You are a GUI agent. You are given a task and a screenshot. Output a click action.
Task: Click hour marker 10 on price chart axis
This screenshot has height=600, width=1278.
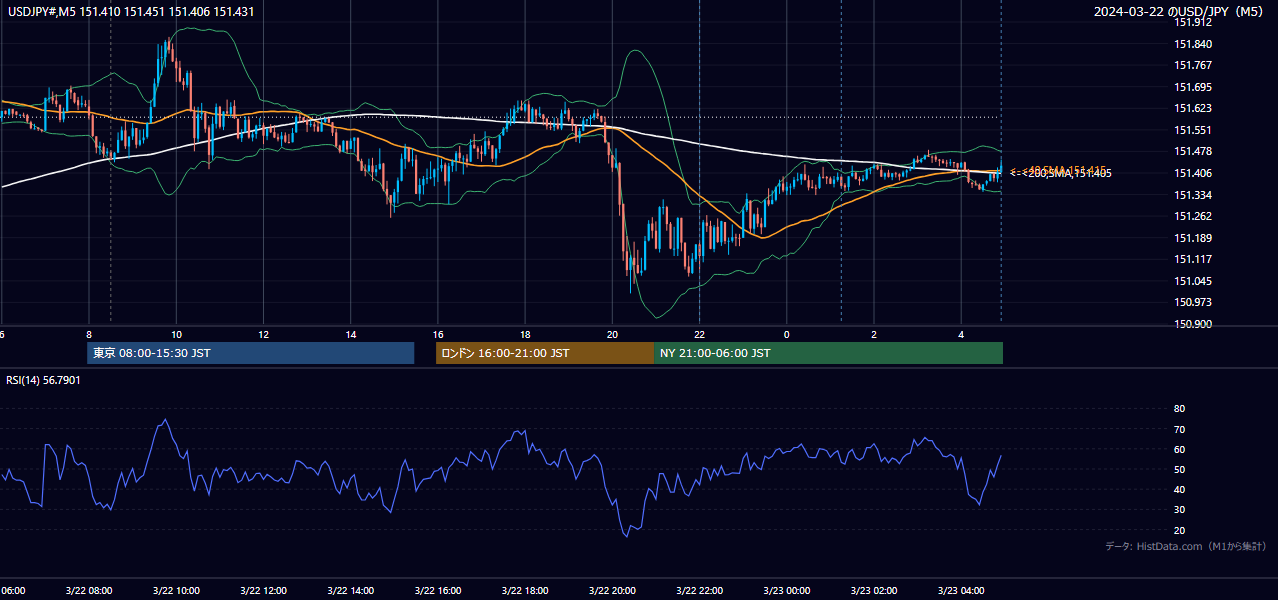click(x=176, y=334)
